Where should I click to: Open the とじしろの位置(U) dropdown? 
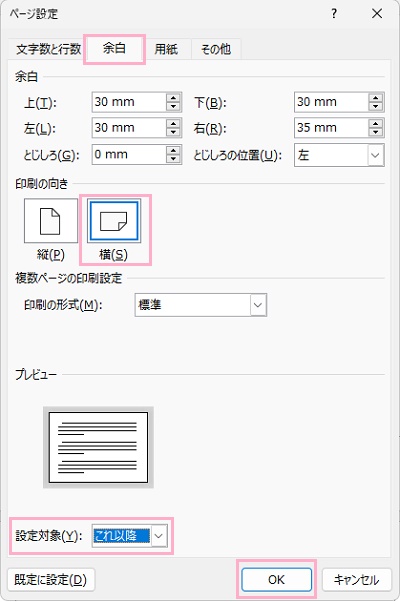[339, 155]
